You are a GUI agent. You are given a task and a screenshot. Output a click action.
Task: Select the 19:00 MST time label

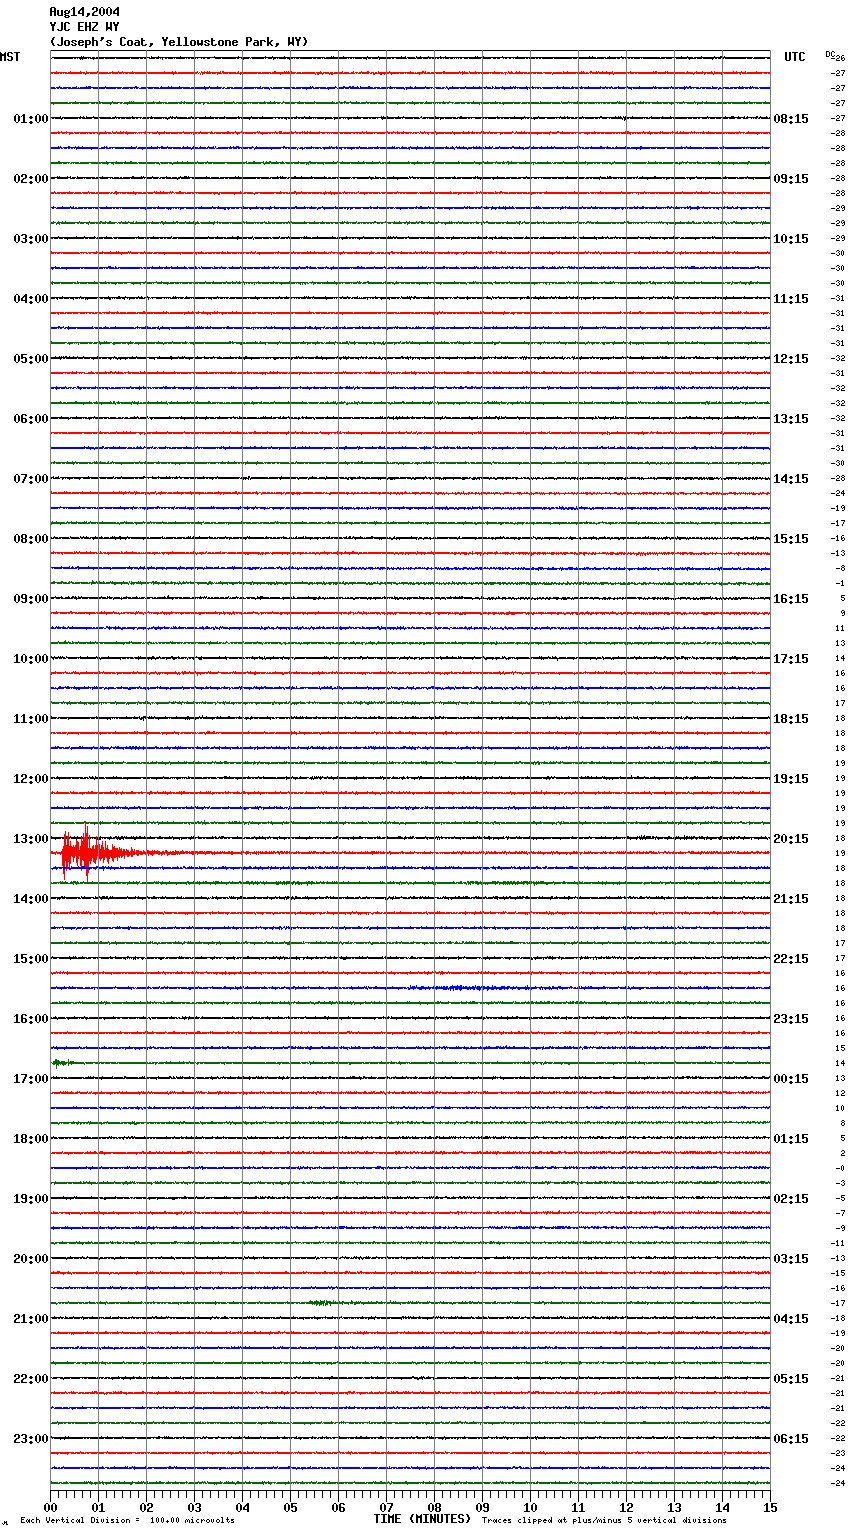click(x=31, y=1199)
